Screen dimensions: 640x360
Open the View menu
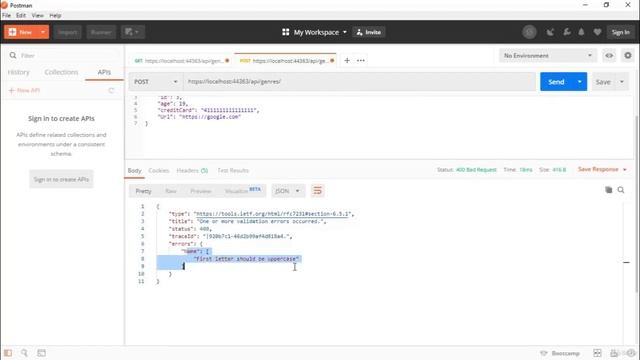(38, 16)
